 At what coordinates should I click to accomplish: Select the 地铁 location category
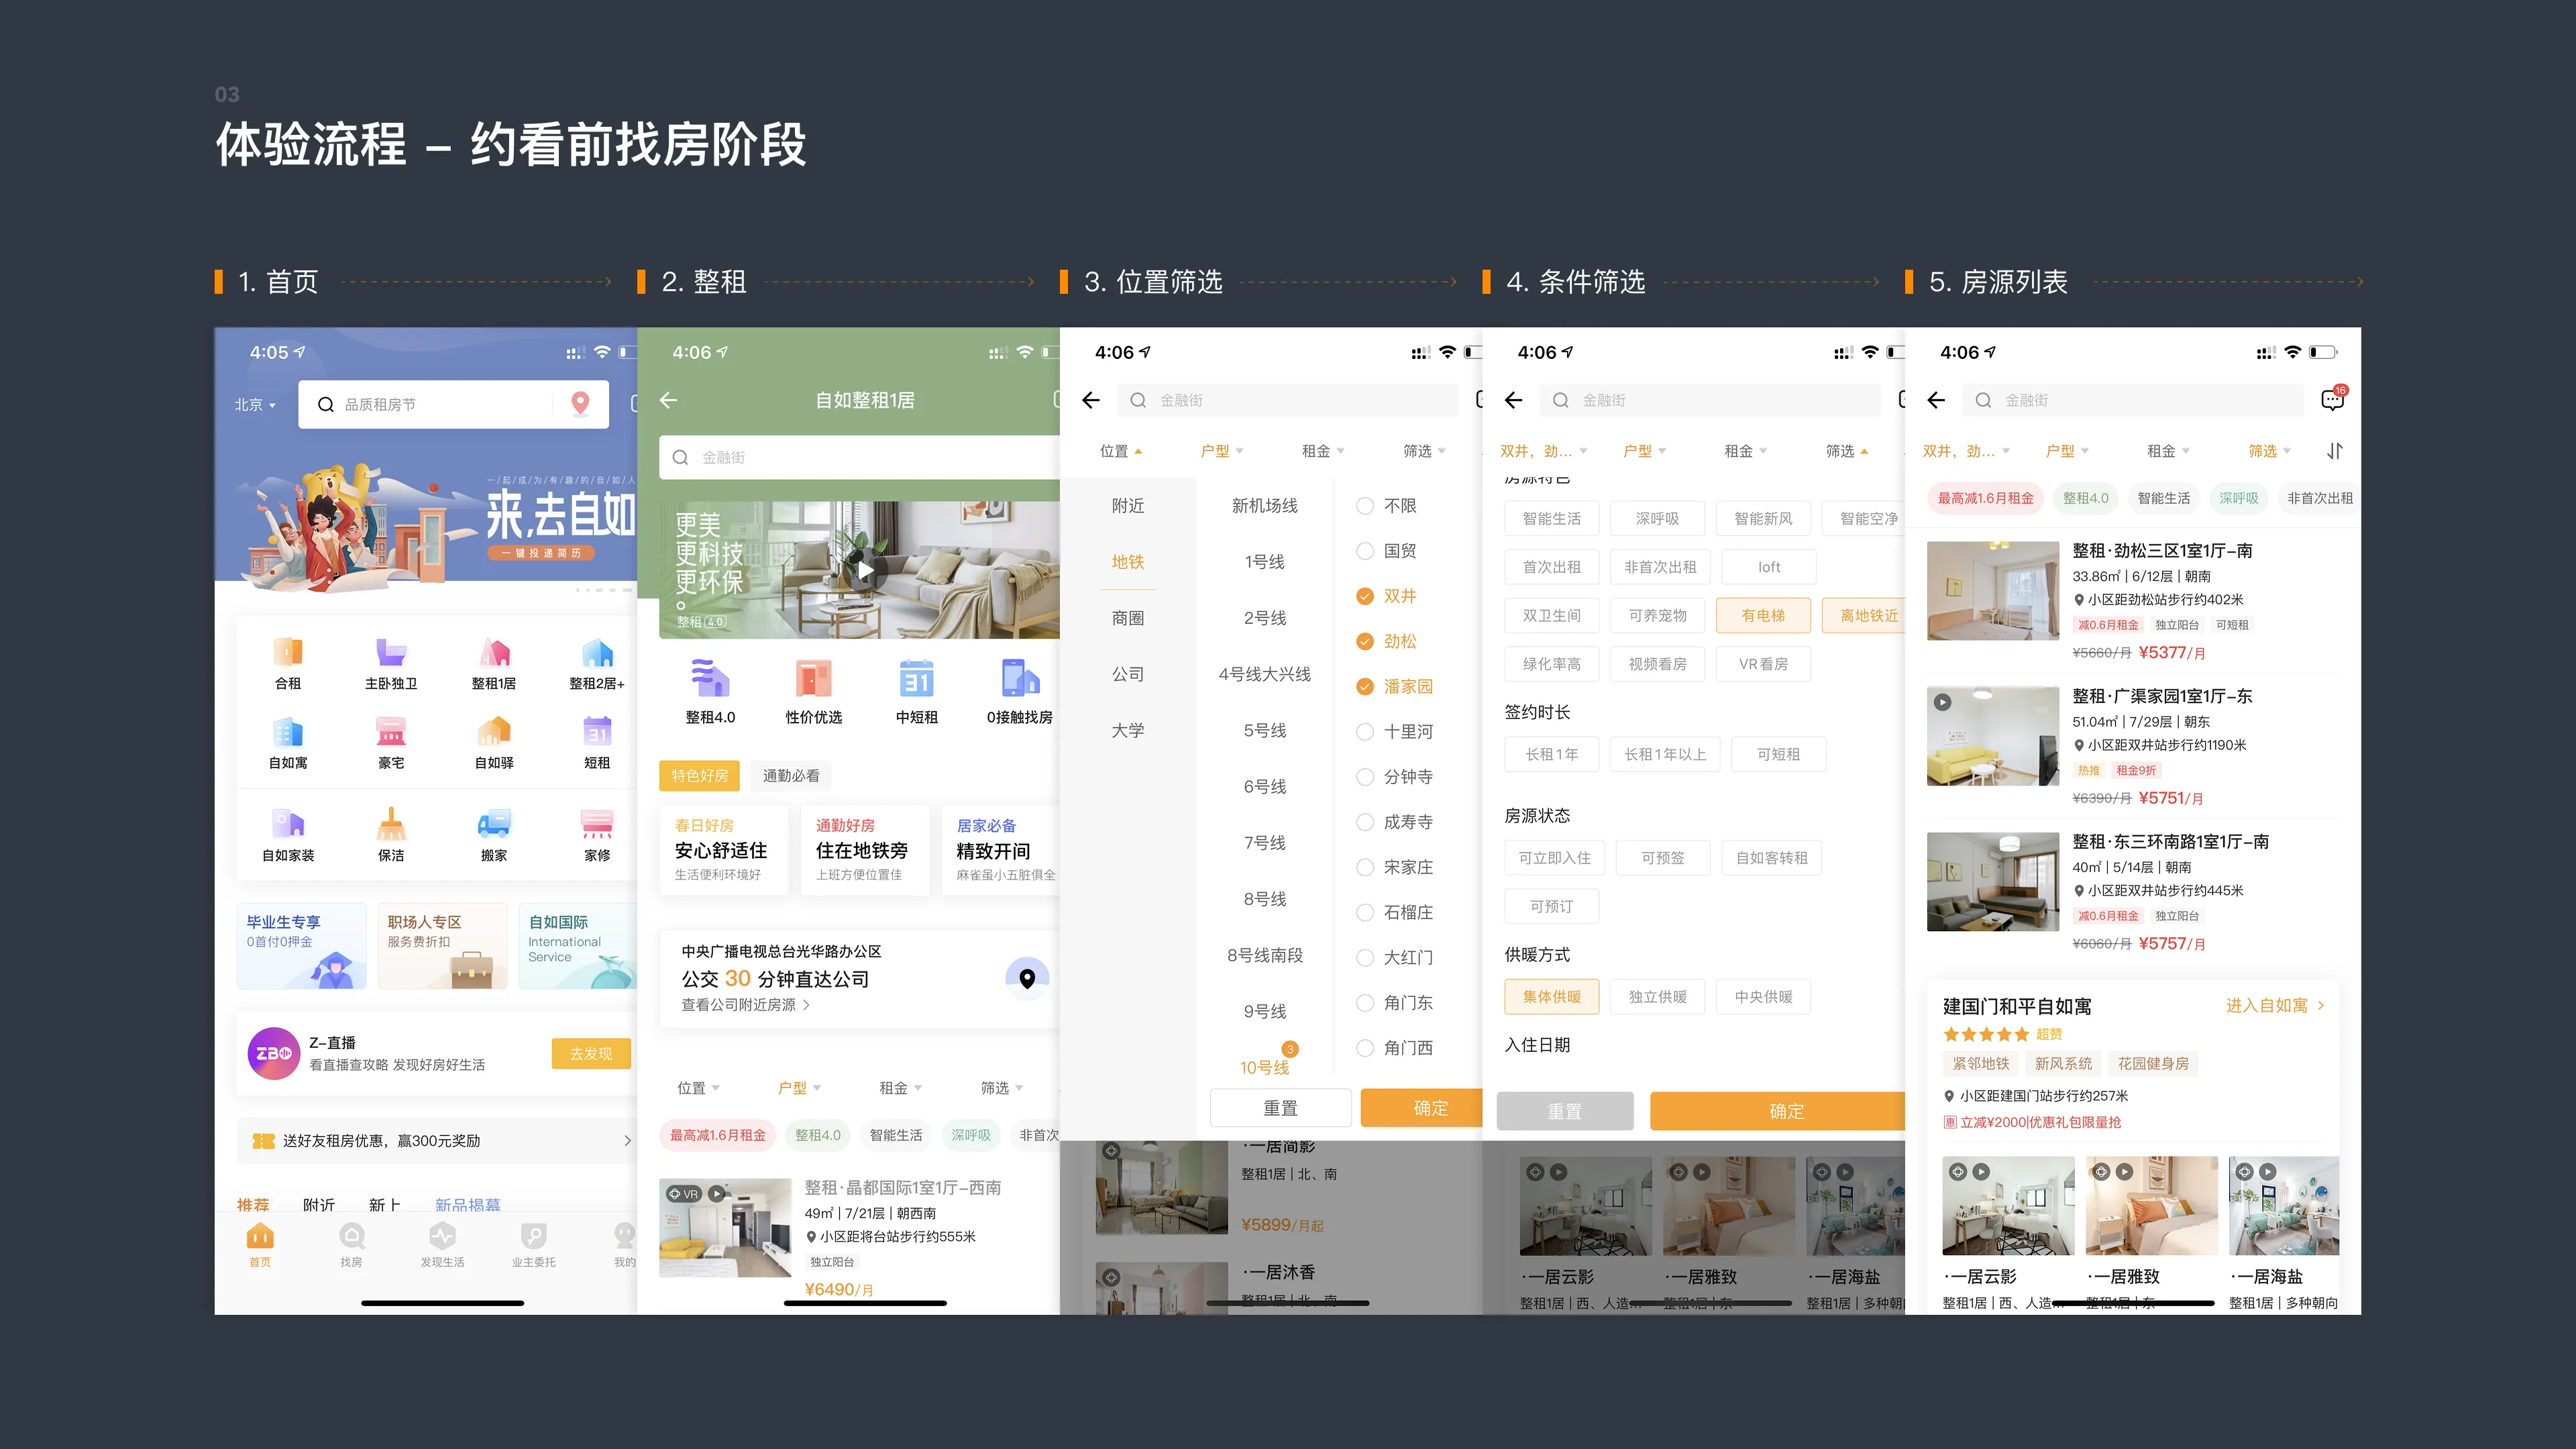[x=1128, y=562]
